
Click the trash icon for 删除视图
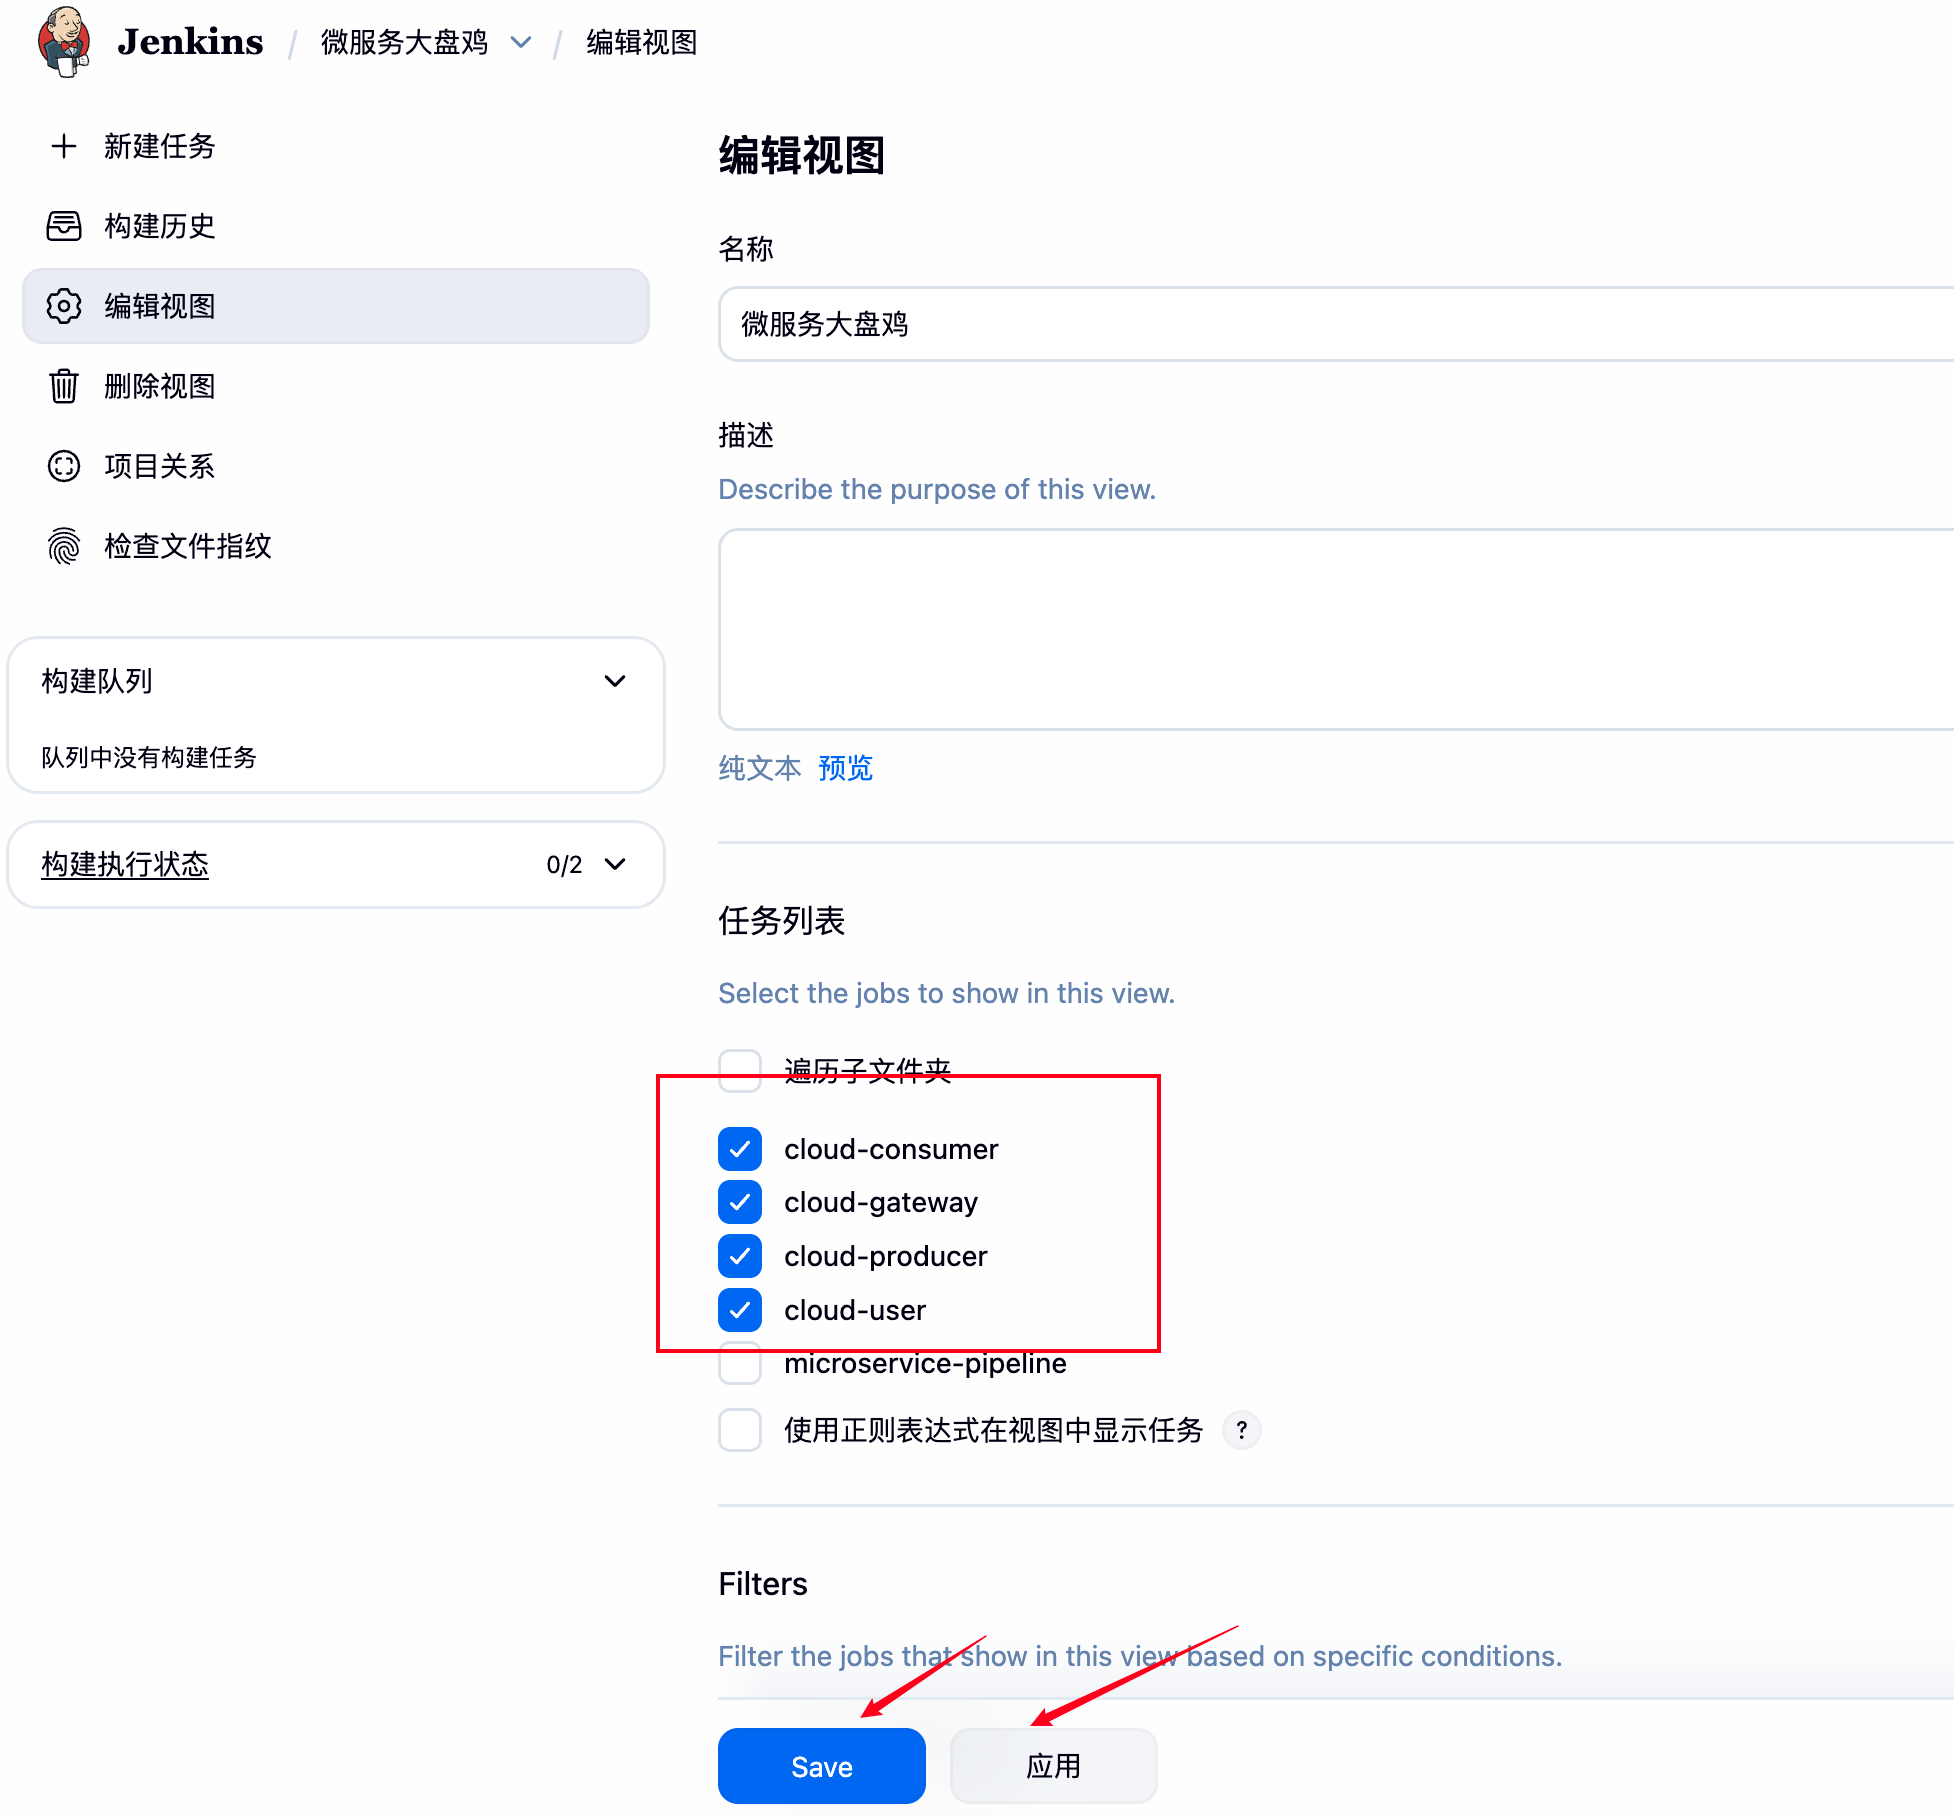point(64,386)
